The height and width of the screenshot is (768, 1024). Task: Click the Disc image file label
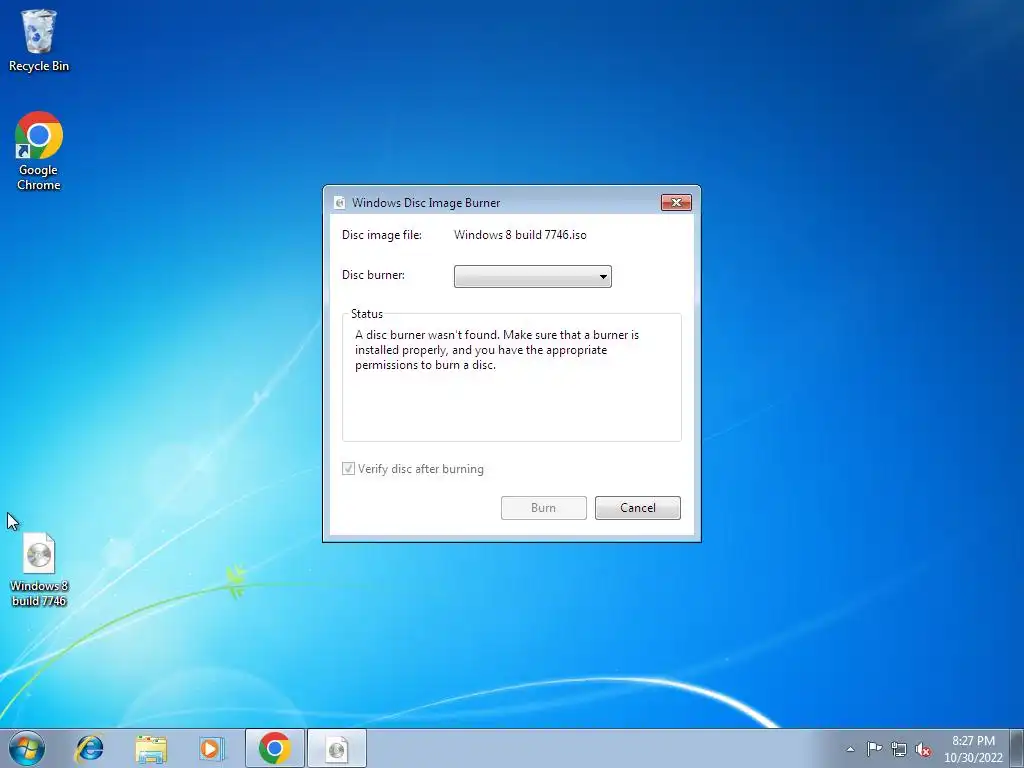click(381, 234)
